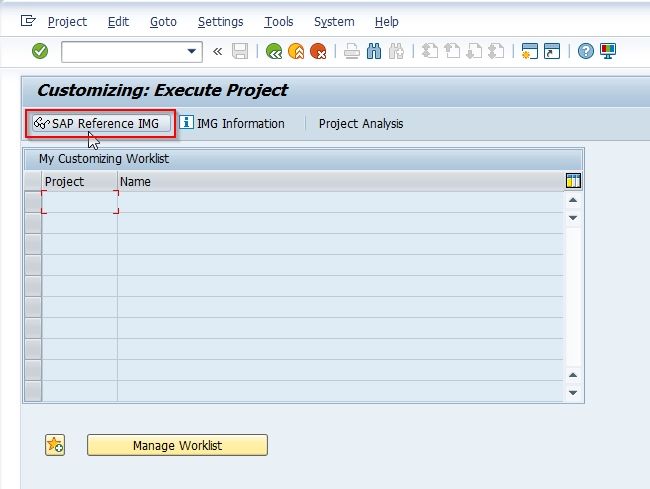
Task: Click the Print icon
Action: (352, 51)
